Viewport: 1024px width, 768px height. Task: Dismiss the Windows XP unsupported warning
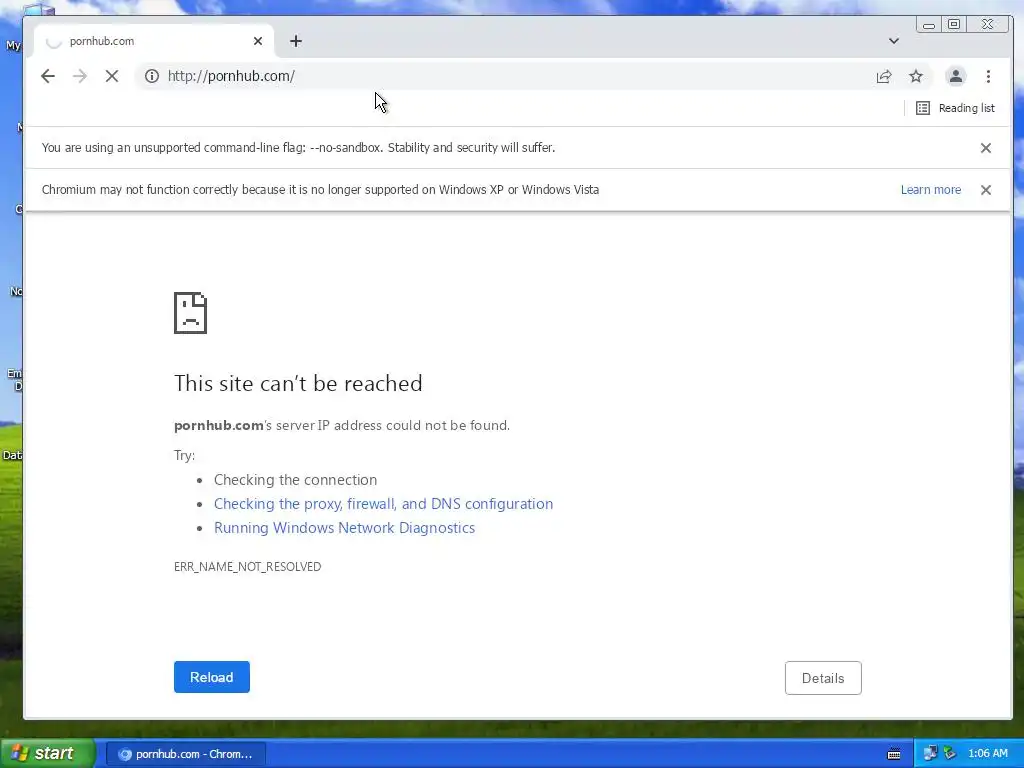[985, 190]
